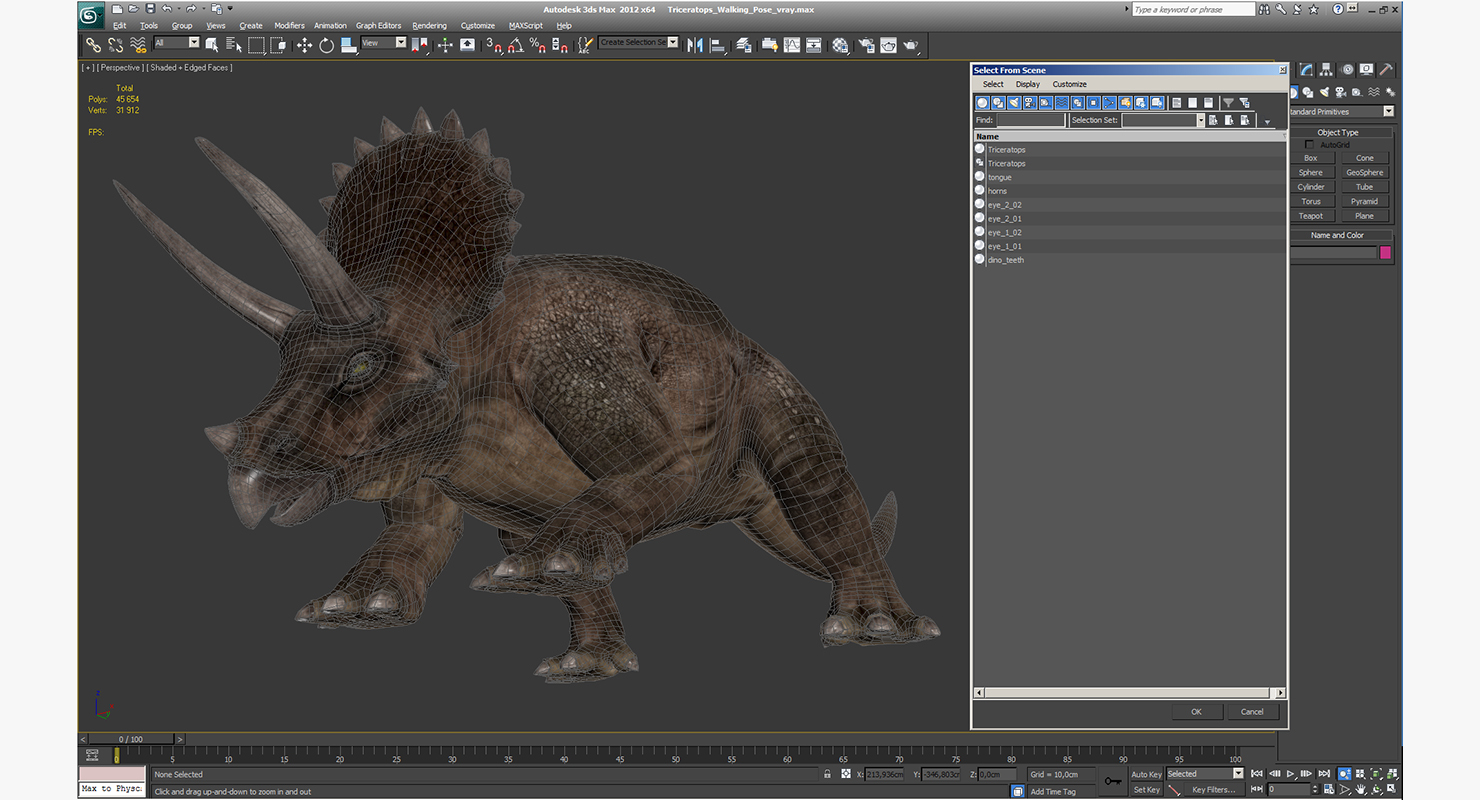Open the Material Editor icon
Viewport: 1480px width, 800px height.
pyautogui.click(x=840, y=45)
